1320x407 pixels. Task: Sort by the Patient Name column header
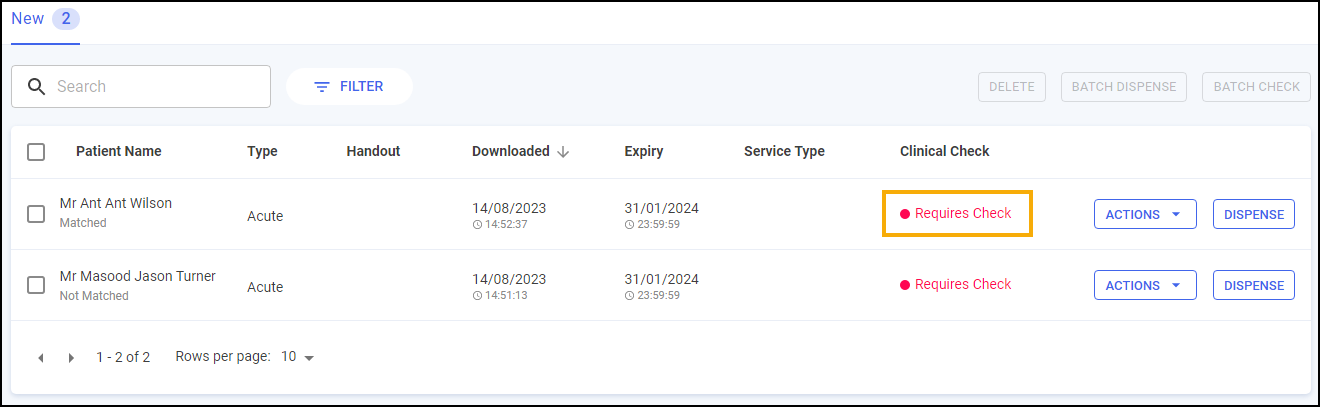pos(118,152)
